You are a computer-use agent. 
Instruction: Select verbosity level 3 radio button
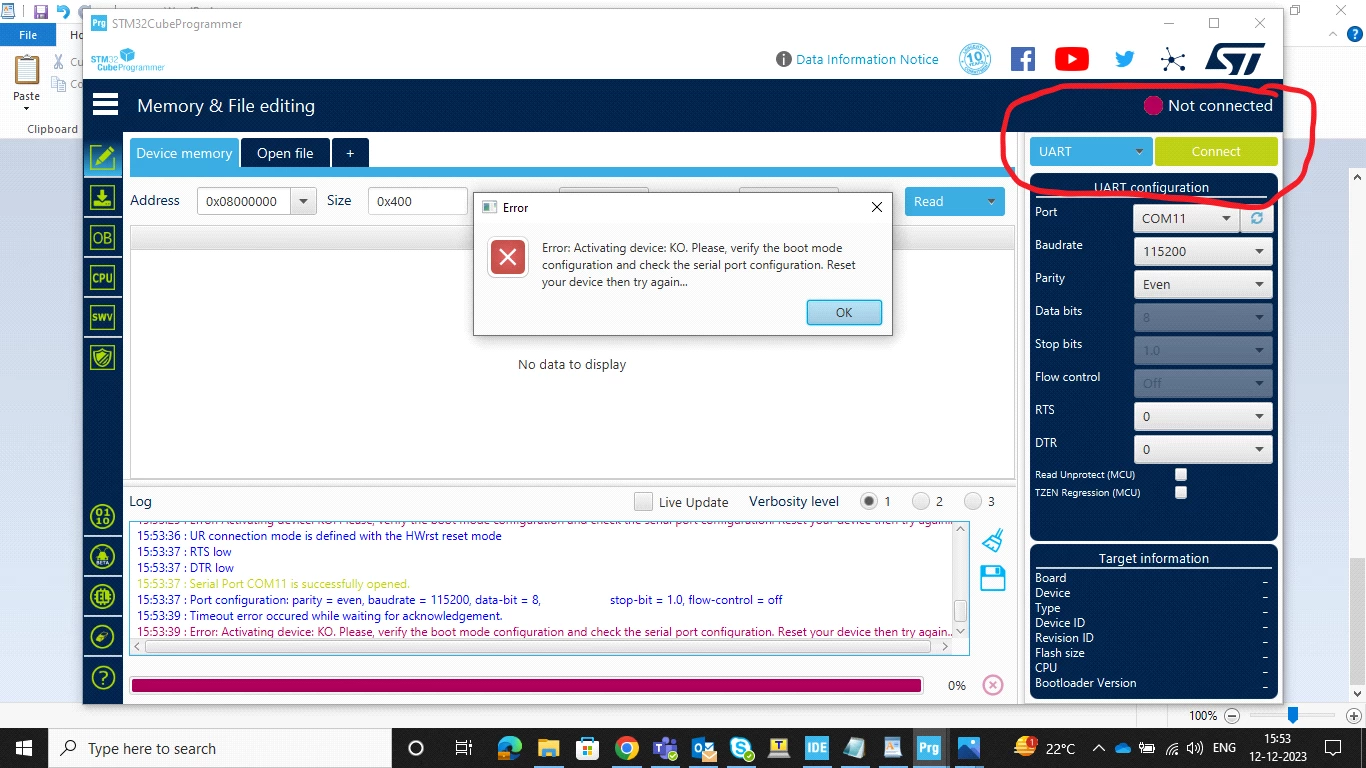pyautogui.click(x=973, y=501)
